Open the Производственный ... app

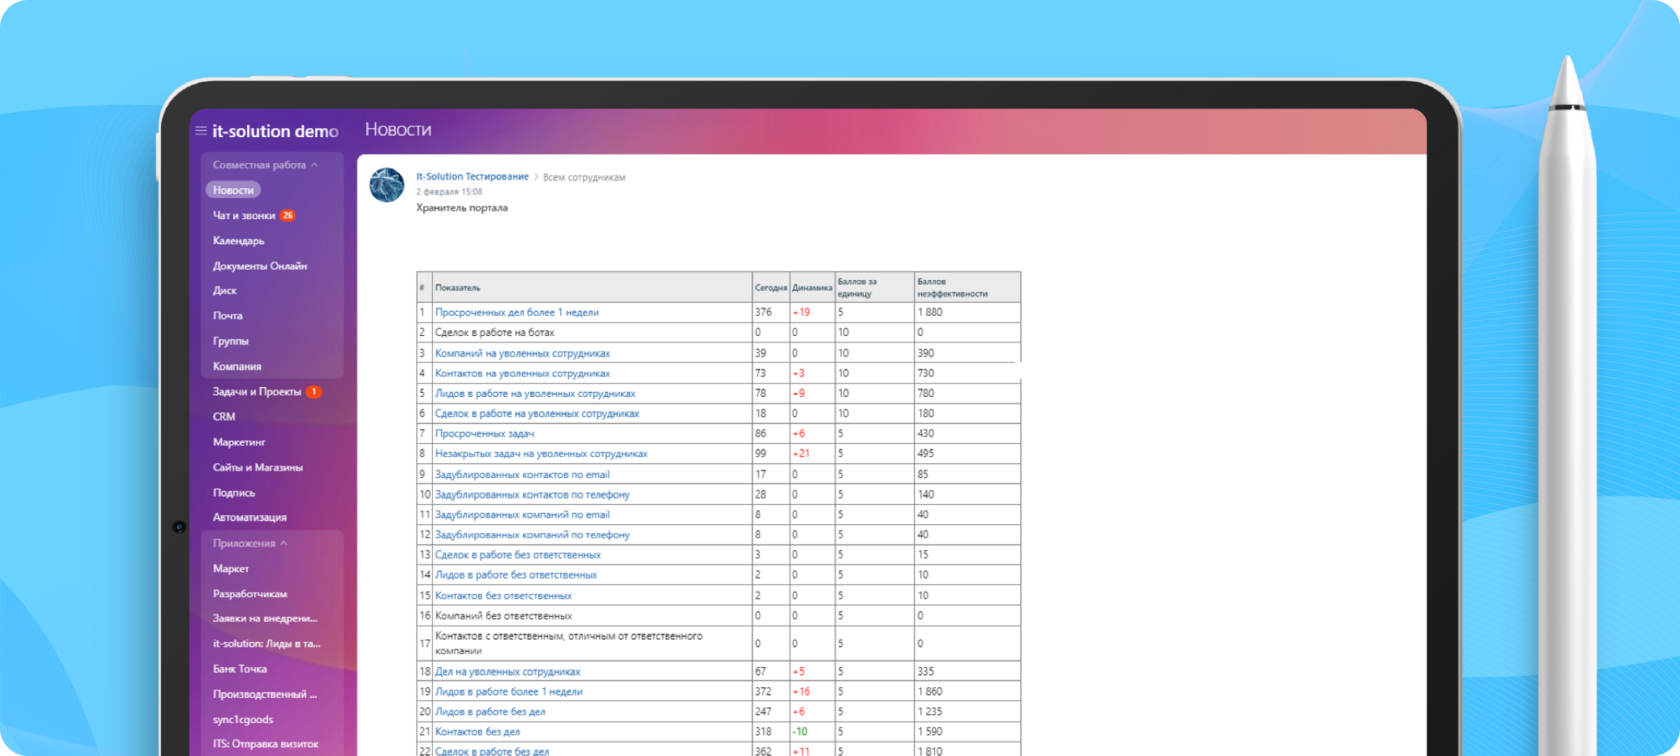tap(265, 695)
